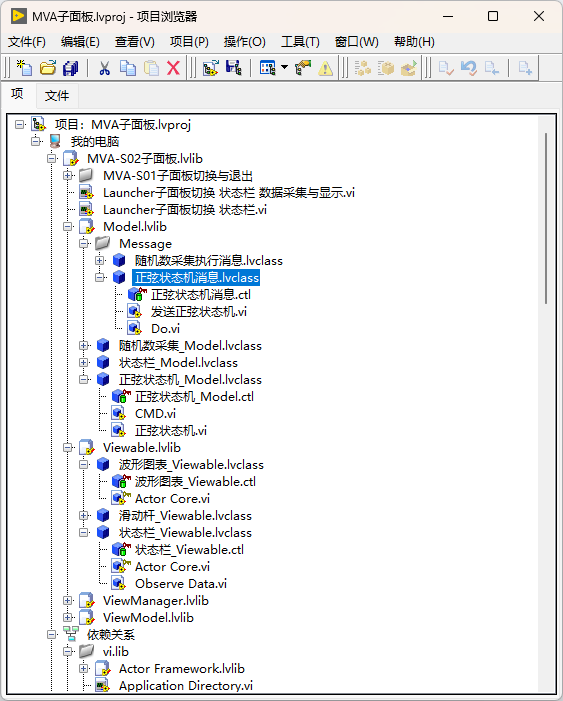Image resolution: width=563 pixels, height=701 pixels.
Task: Open the 项目(P) menu
Action: click(189, 42)
